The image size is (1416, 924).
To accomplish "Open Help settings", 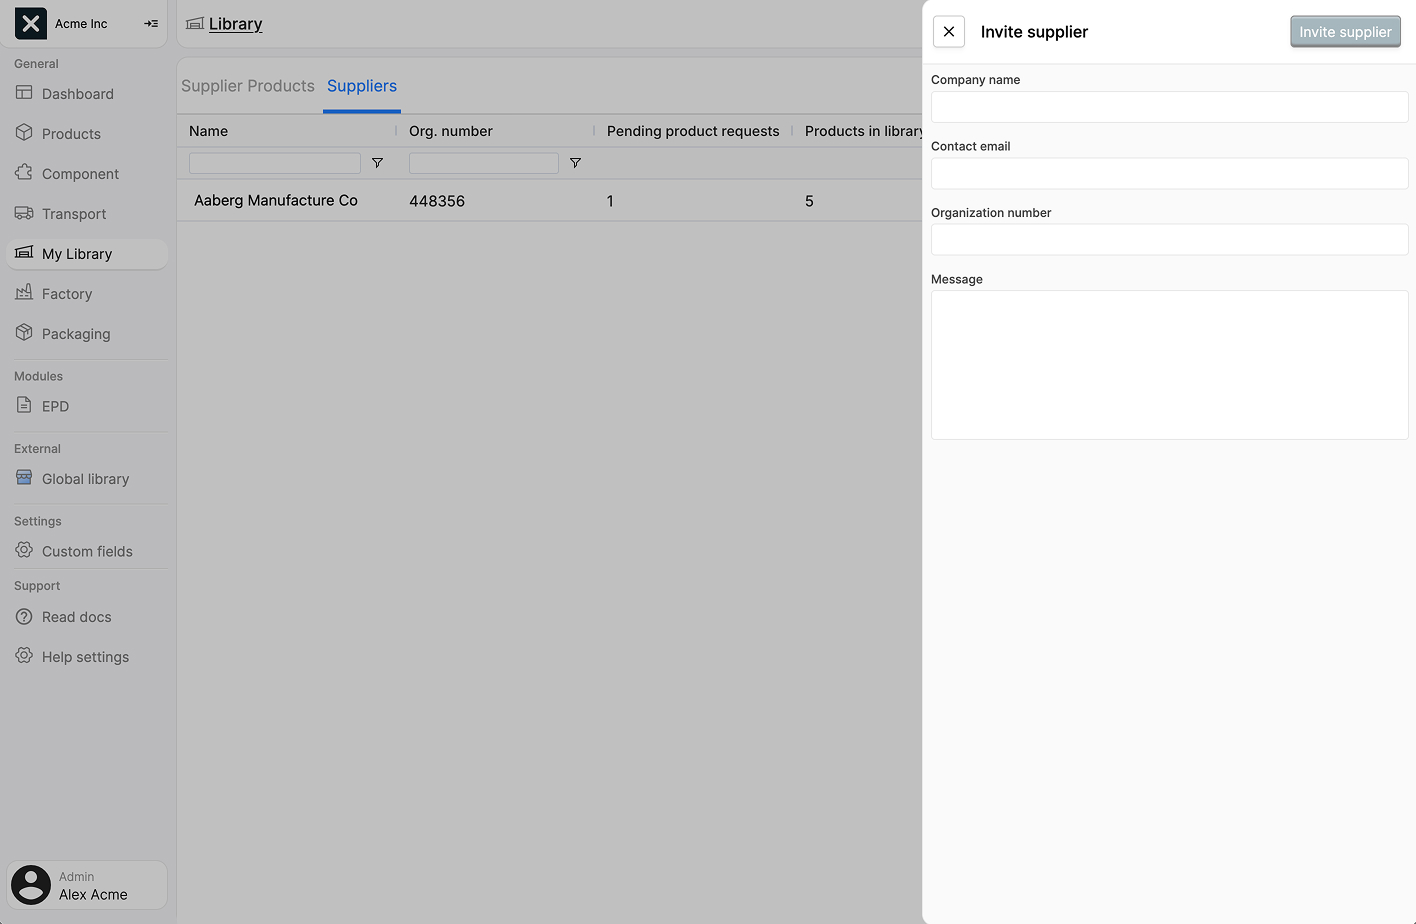I will click(85, 656).
